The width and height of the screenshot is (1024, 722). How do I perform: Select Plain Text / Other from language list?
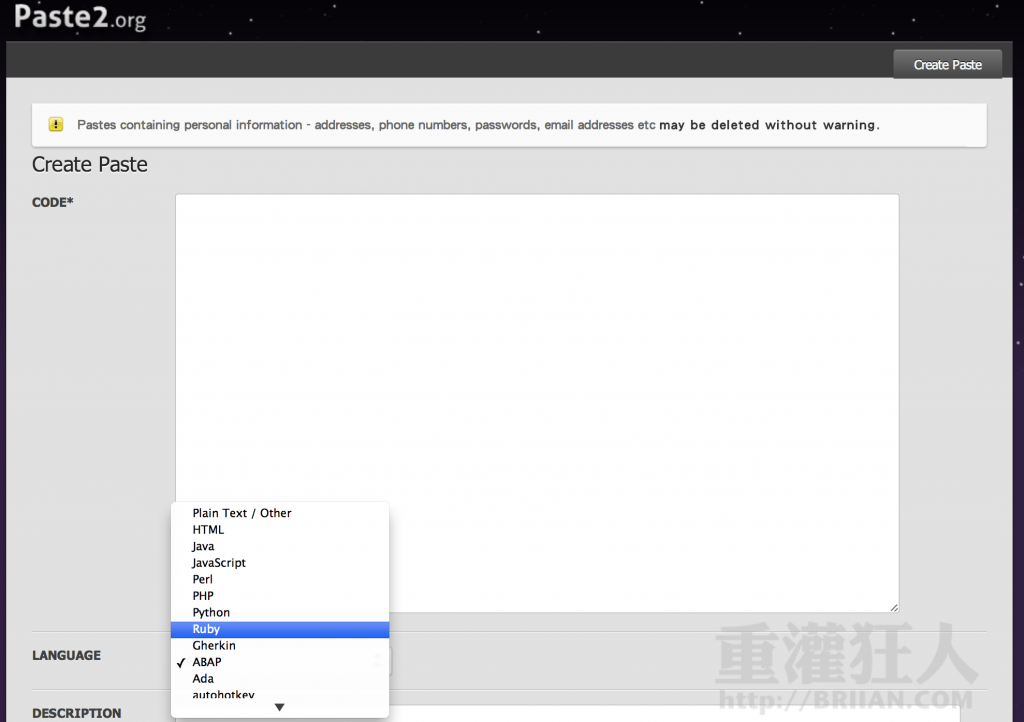point(242,513)
